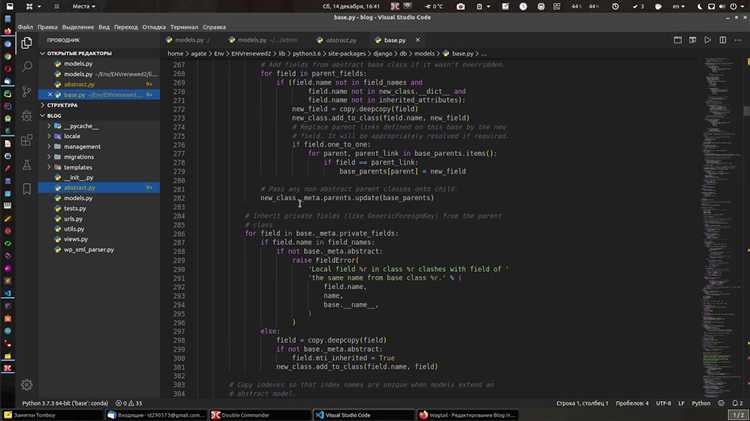This screenshot has height=421, width=750.
Task: Change language mode via Python indicator
Action: pyautogui.click(x=701, y=403)
